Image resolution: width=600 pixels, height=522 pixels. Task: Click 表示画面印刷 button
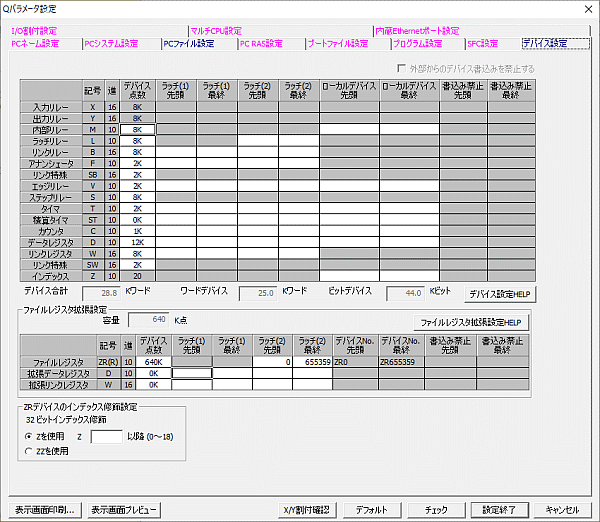point(45,510)
